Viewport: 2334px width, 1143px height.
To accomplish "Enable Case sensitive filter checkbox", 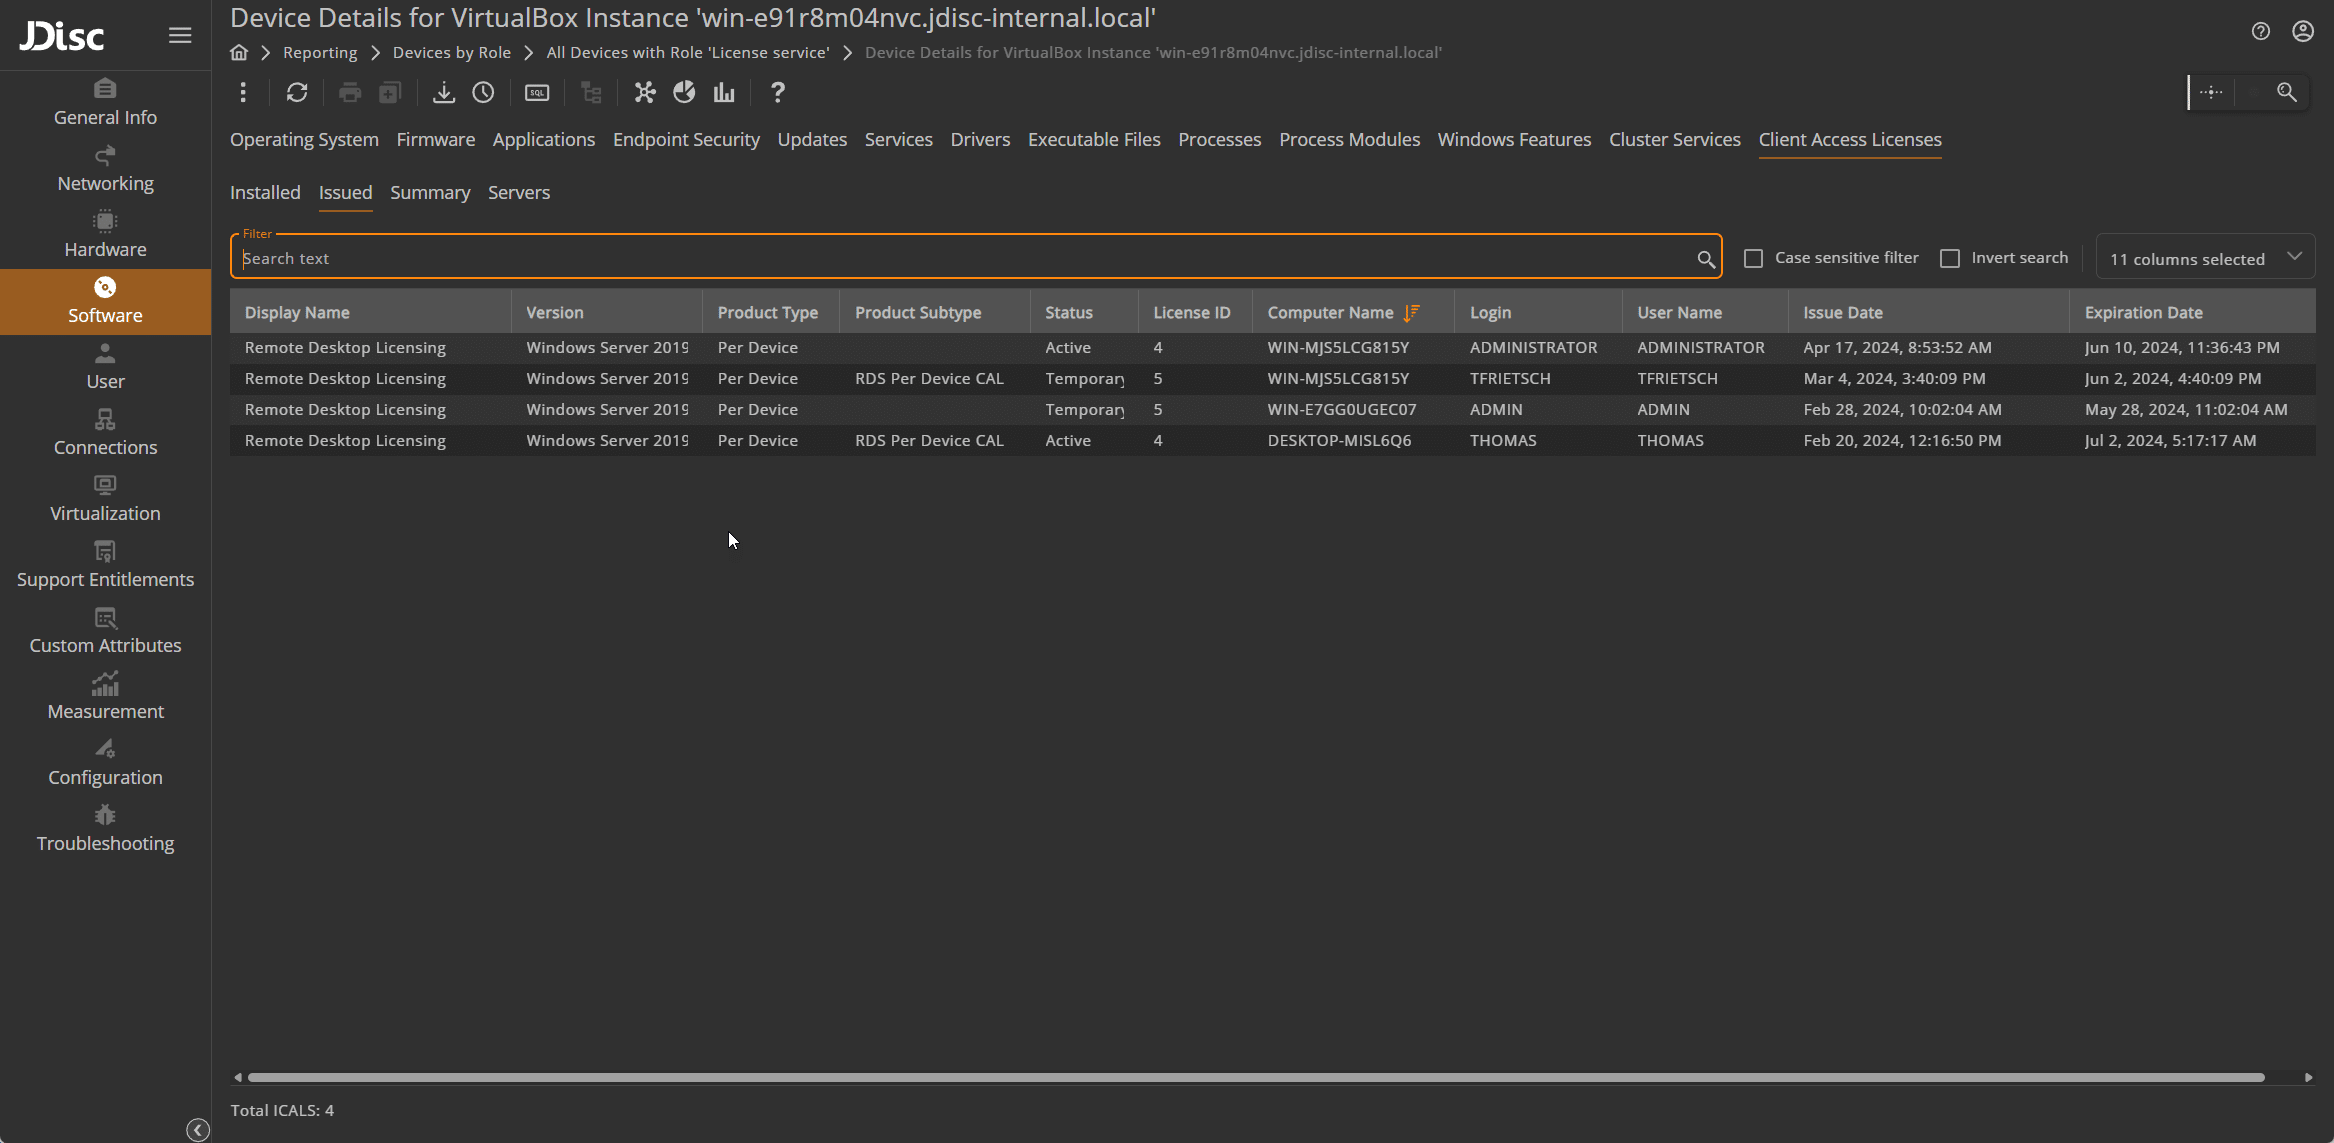I will (x=1753, y=258).
